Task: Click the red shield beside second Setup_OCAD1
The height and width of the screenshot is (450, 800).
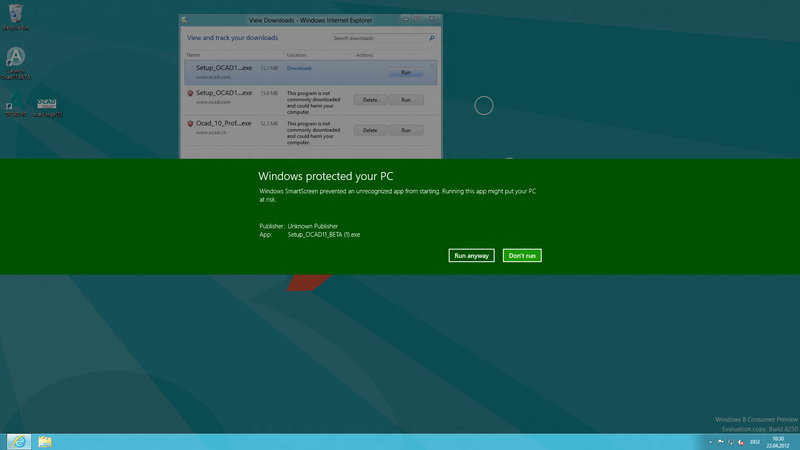Action: tap(190, 93)
